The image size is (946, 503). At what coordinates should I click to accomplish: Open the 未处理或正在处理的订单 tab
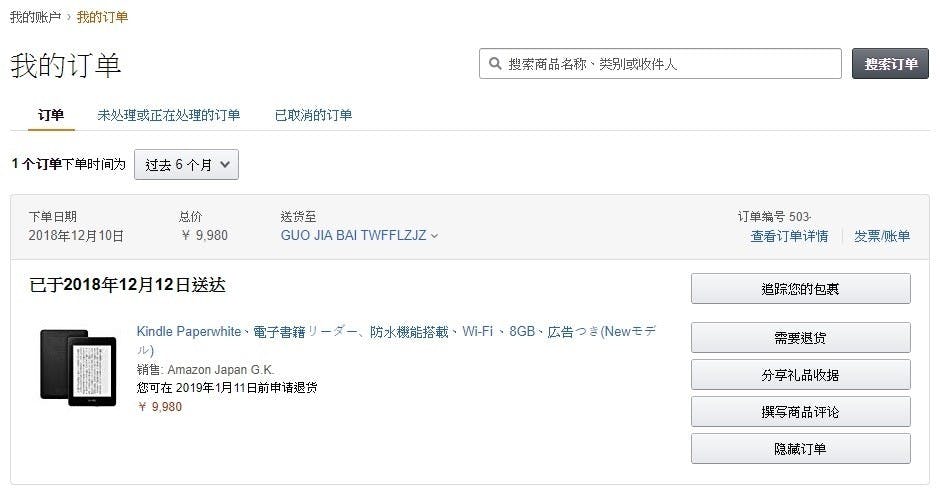pos(168,115)
